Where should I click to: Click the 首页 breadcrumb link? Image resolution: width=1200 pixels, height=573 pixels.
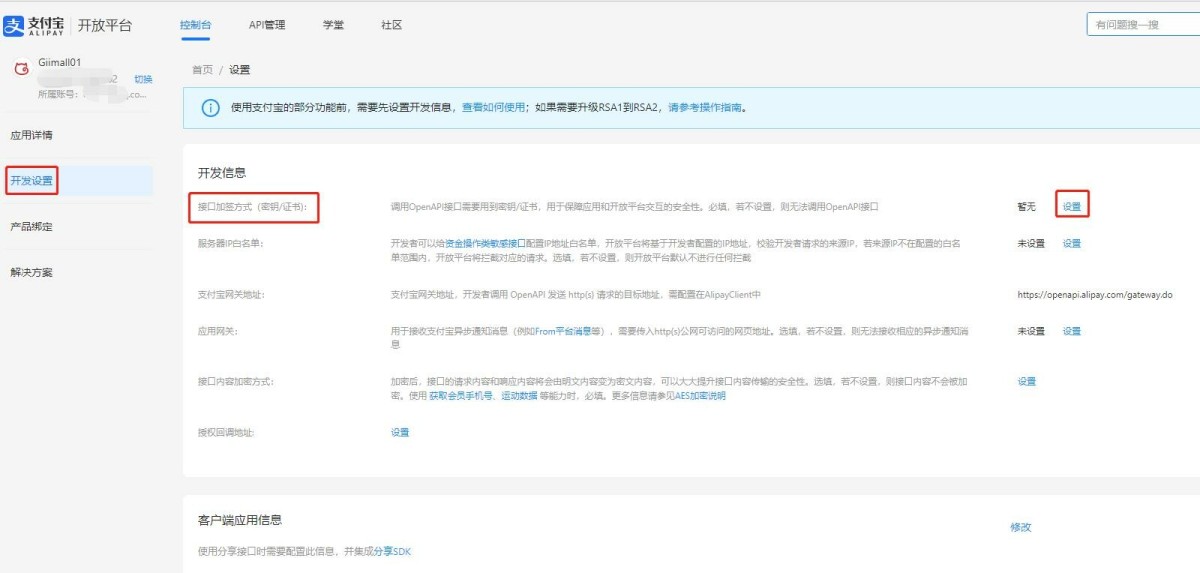(x=202, y=70)
